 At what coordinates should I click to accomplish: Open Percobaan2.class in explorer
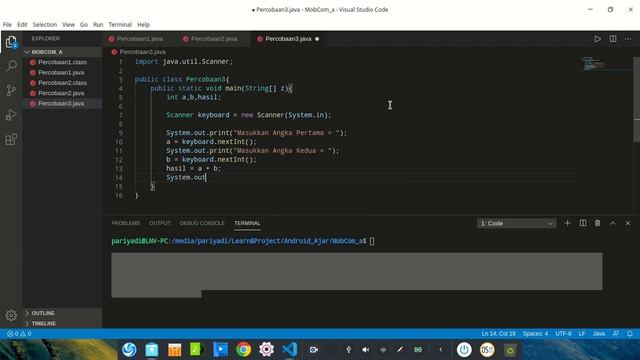point(62,83)
